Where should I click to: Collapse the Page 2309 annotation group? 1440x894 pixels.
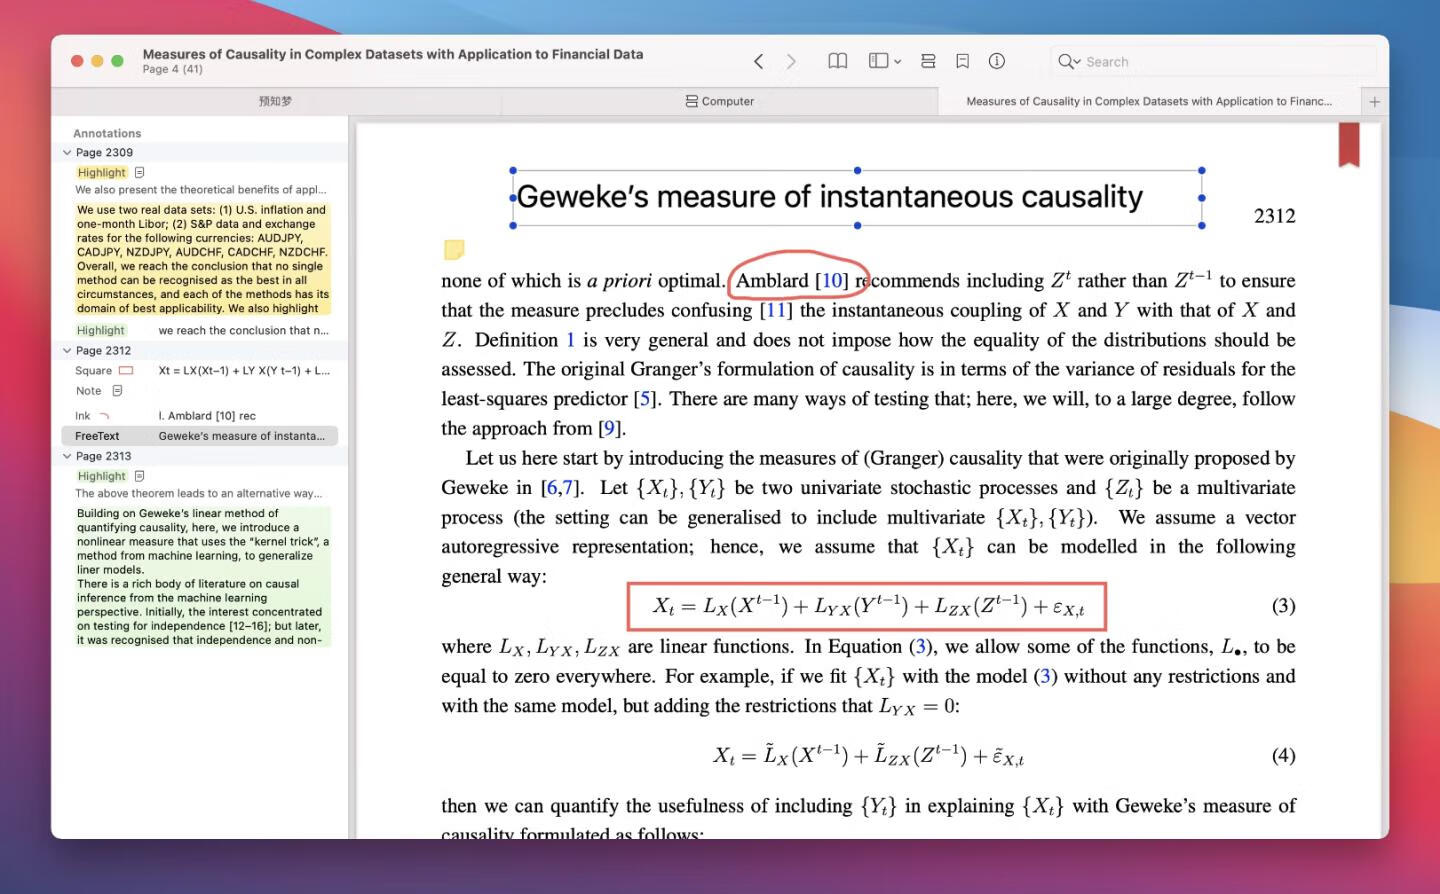coord(67,153)
